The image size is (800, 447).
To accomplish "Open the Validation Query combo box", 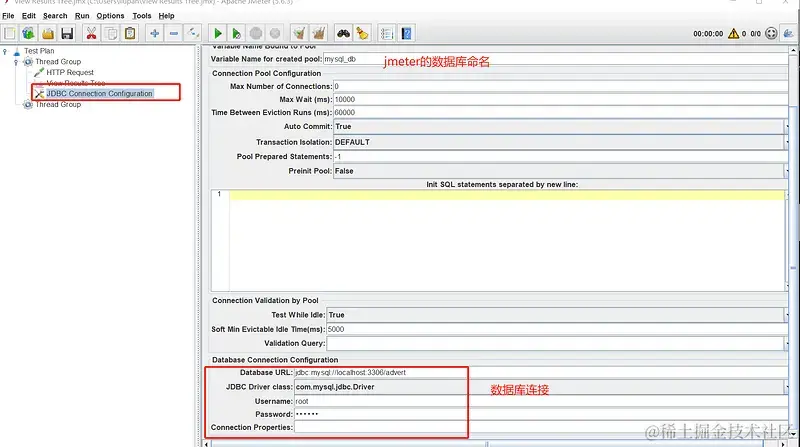I will (558, 343).
